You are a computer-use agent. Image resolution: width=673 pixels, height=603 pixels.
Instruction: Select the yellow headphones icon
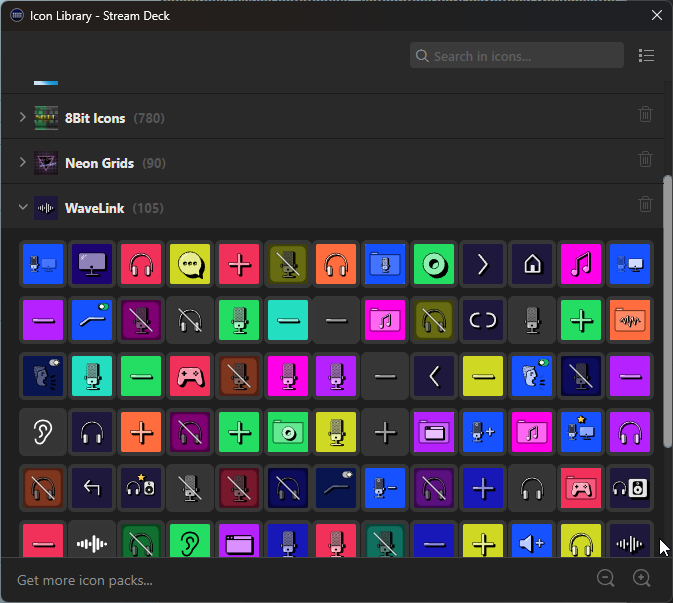(581, 541)
